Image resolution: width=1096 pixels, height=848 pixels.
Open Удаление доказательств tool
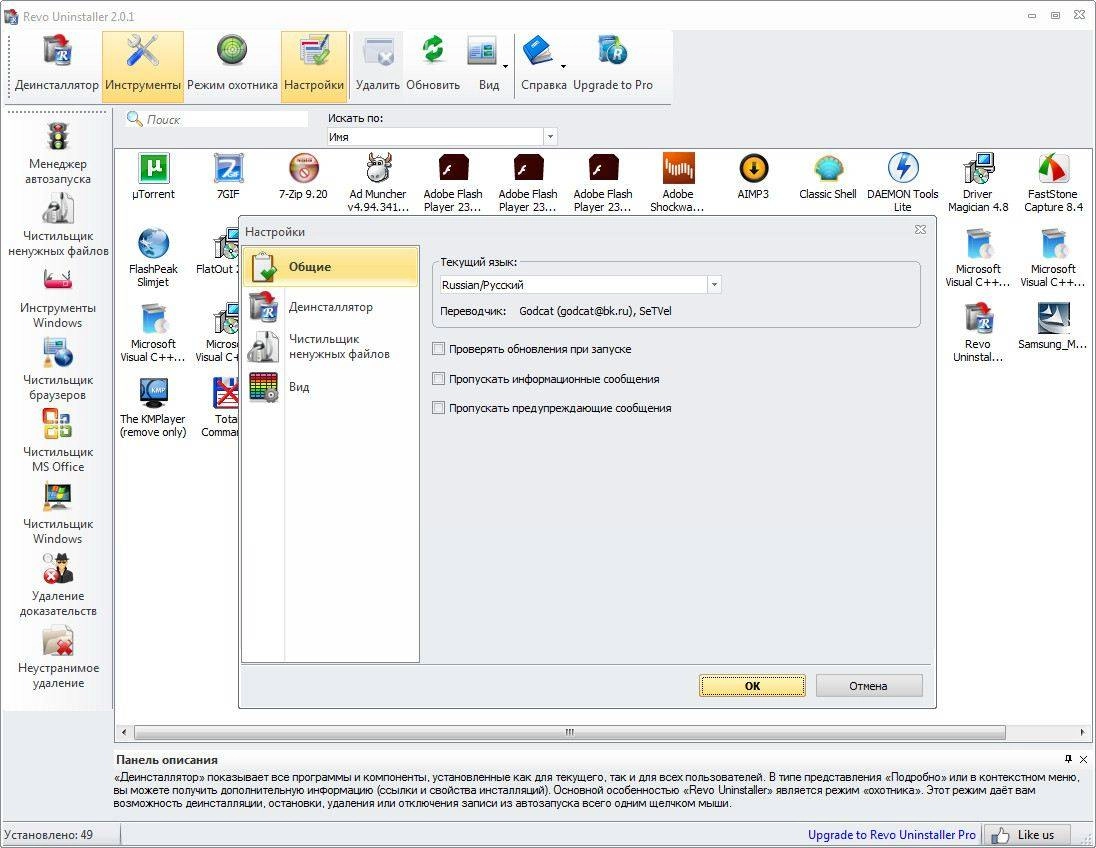(x=58, y=585)
